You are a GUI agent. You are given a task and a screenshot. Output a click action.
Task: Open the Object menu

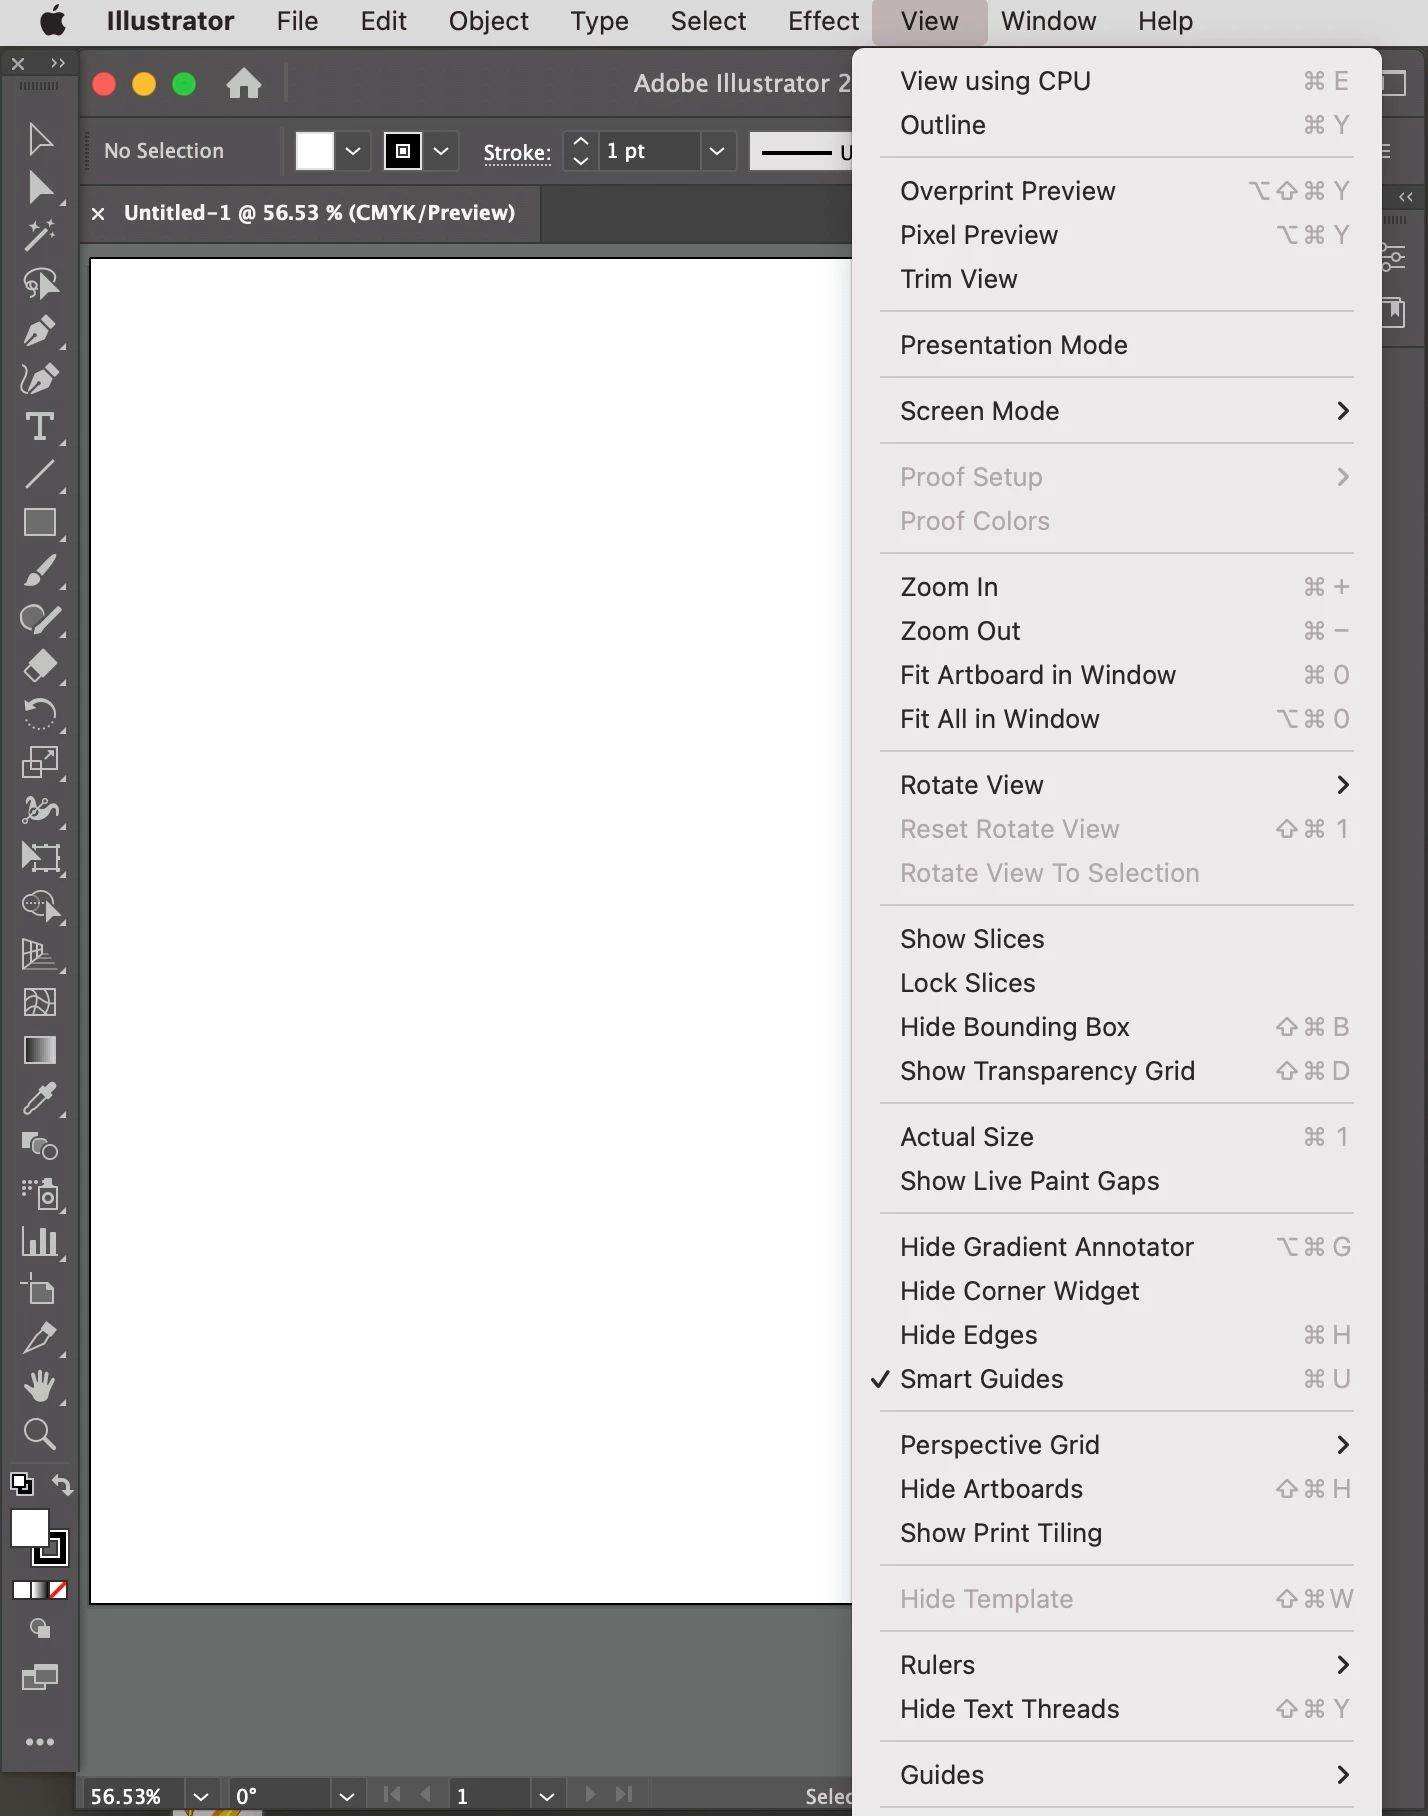(488, 21)
